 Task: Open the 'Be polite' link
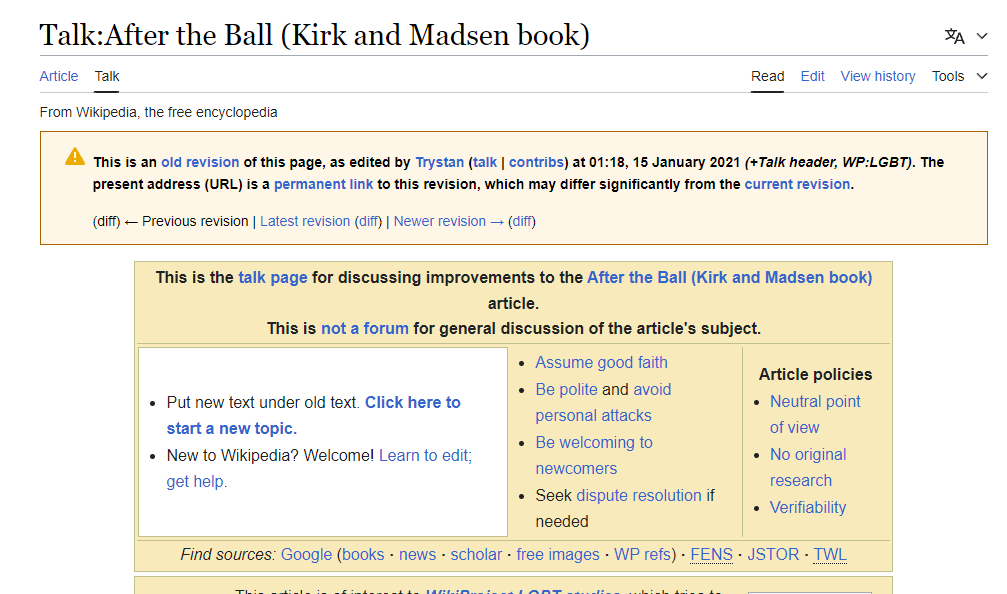[566, 390]
